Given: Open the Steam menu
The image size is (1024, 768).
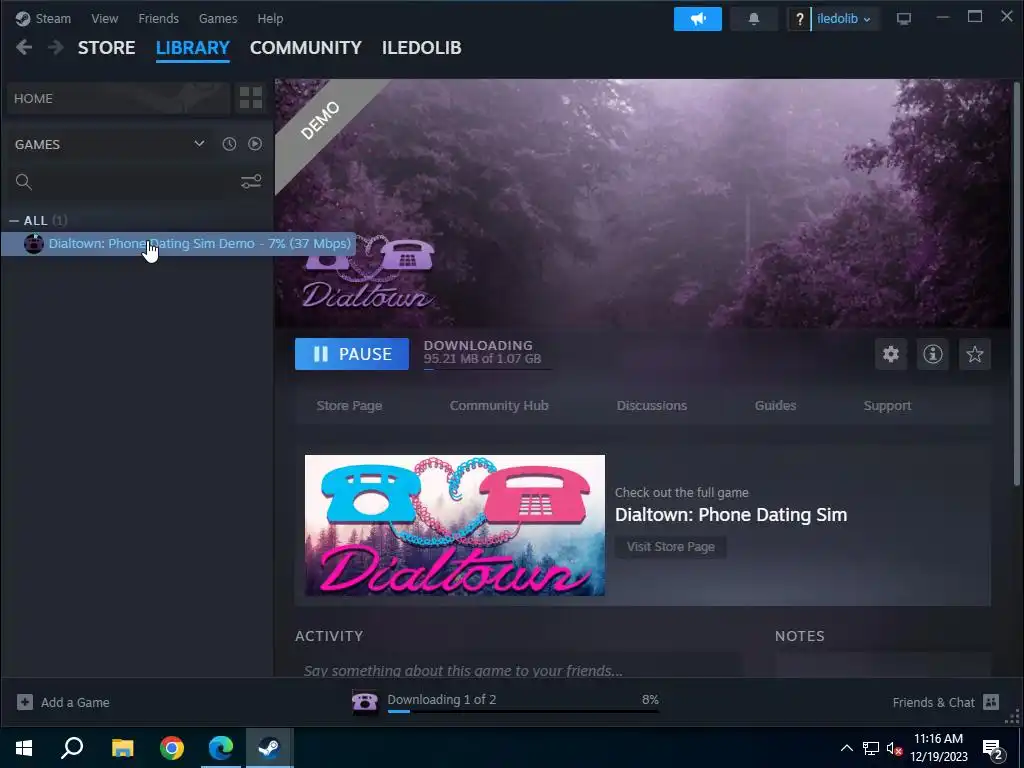Looking at the screenshot, I should click(x=53, y=18).
